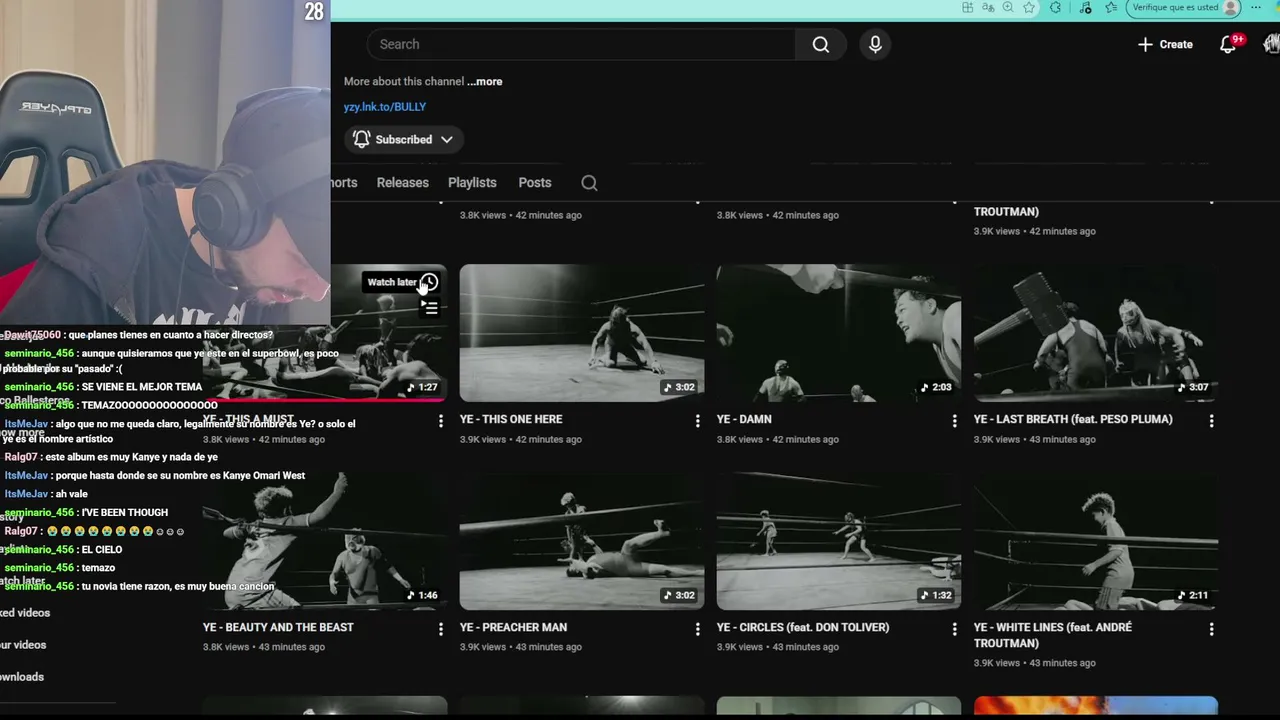Click the browser extensions puzzle icon
Image resolution: width=1280 pixels, height=720 pixels.
[x=1055, y=7]
